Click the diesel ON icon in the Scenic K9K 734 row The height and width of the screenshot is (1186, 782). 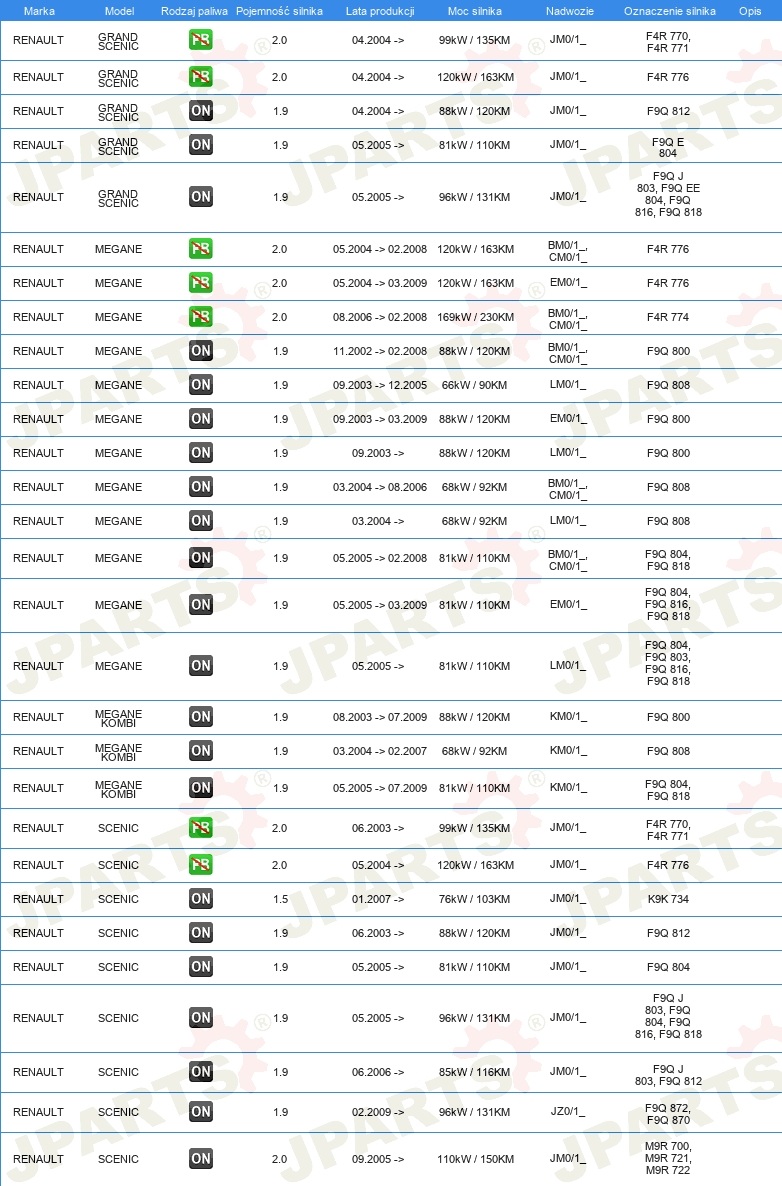click(200, 899)
